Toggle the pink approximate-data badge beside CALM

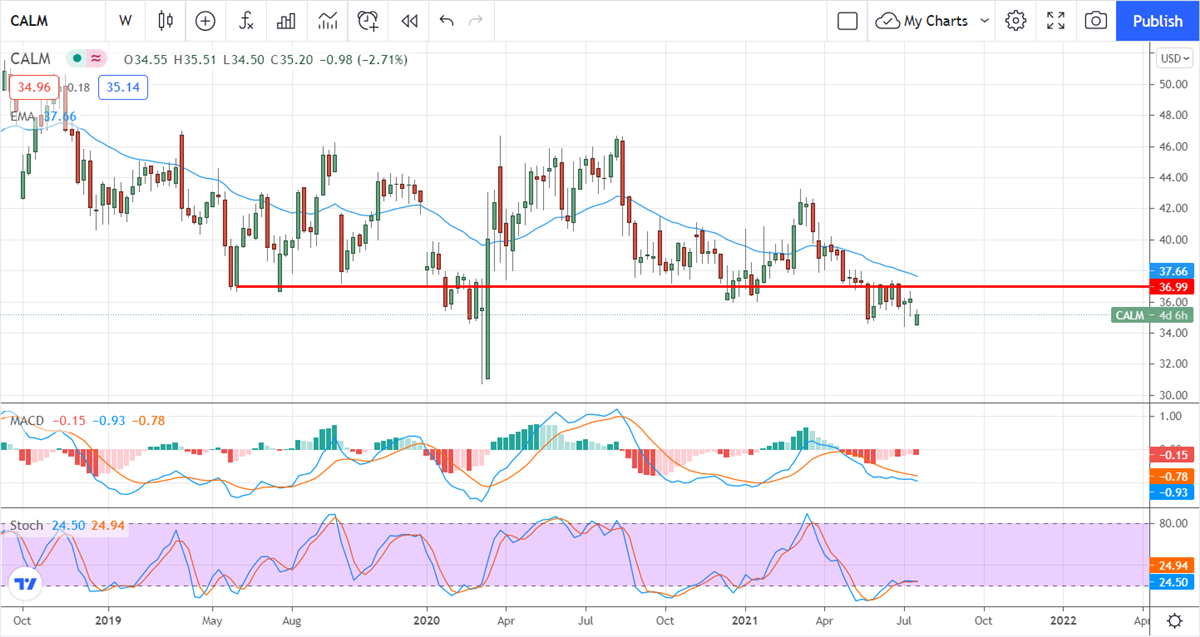pos(96,59)
